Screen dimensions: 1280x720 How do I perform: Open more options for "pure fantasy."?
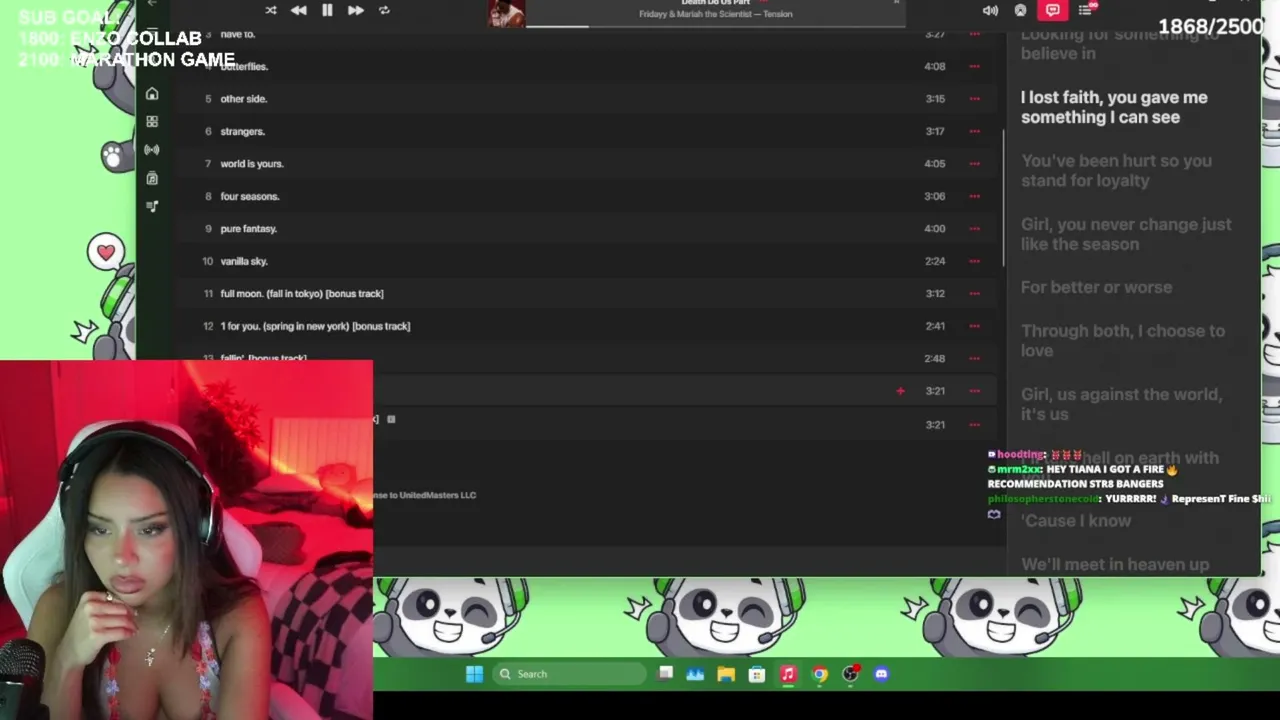974,228
